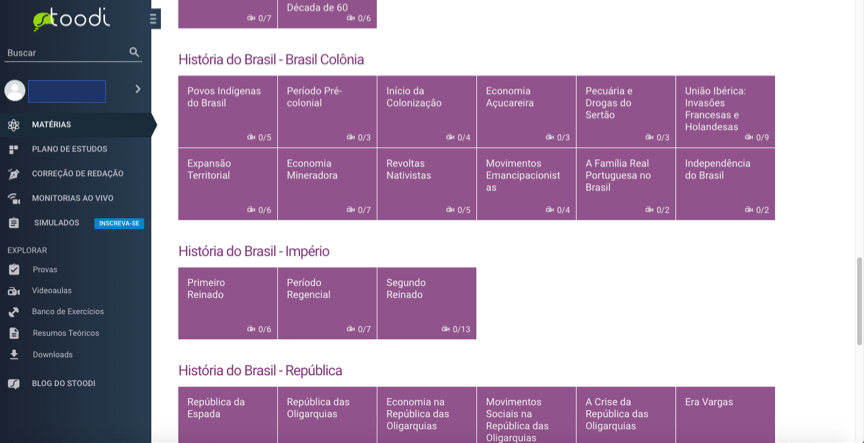Click the user profile avatar
Screen dimensions: 864x443
point(14,91)
